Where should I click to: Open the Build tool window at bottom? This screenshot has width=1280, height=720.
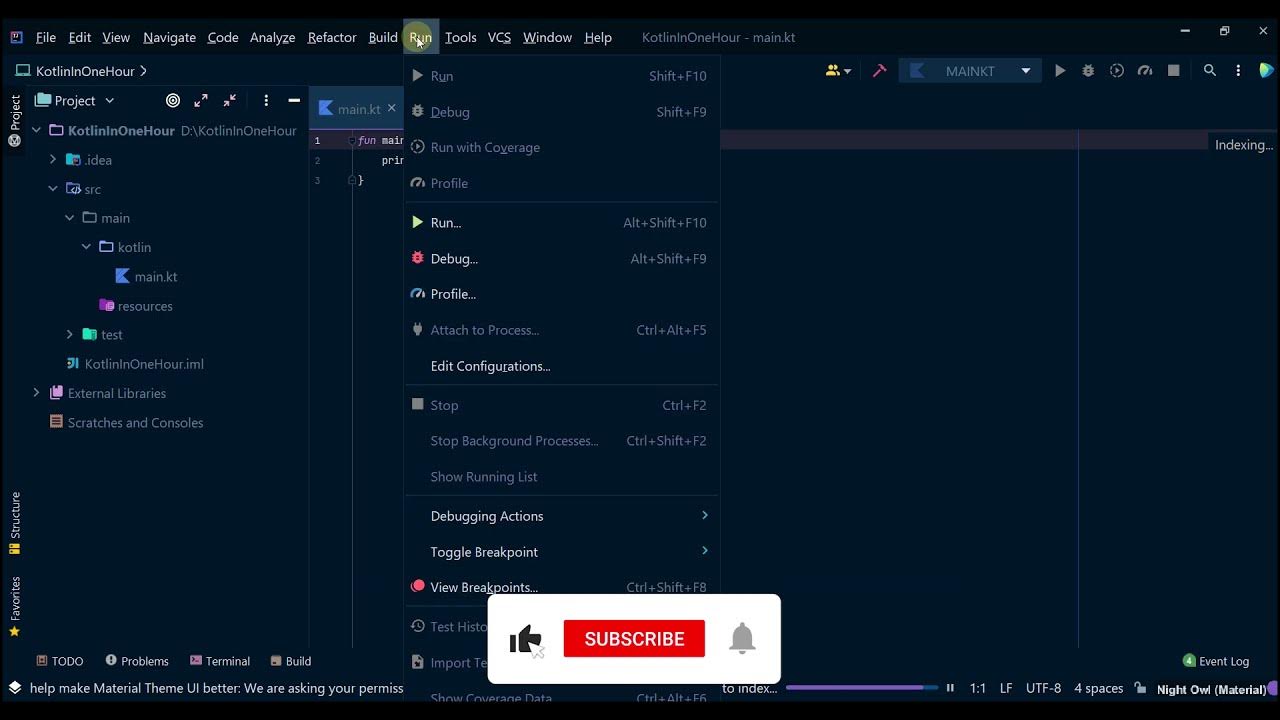coord(290,661)
